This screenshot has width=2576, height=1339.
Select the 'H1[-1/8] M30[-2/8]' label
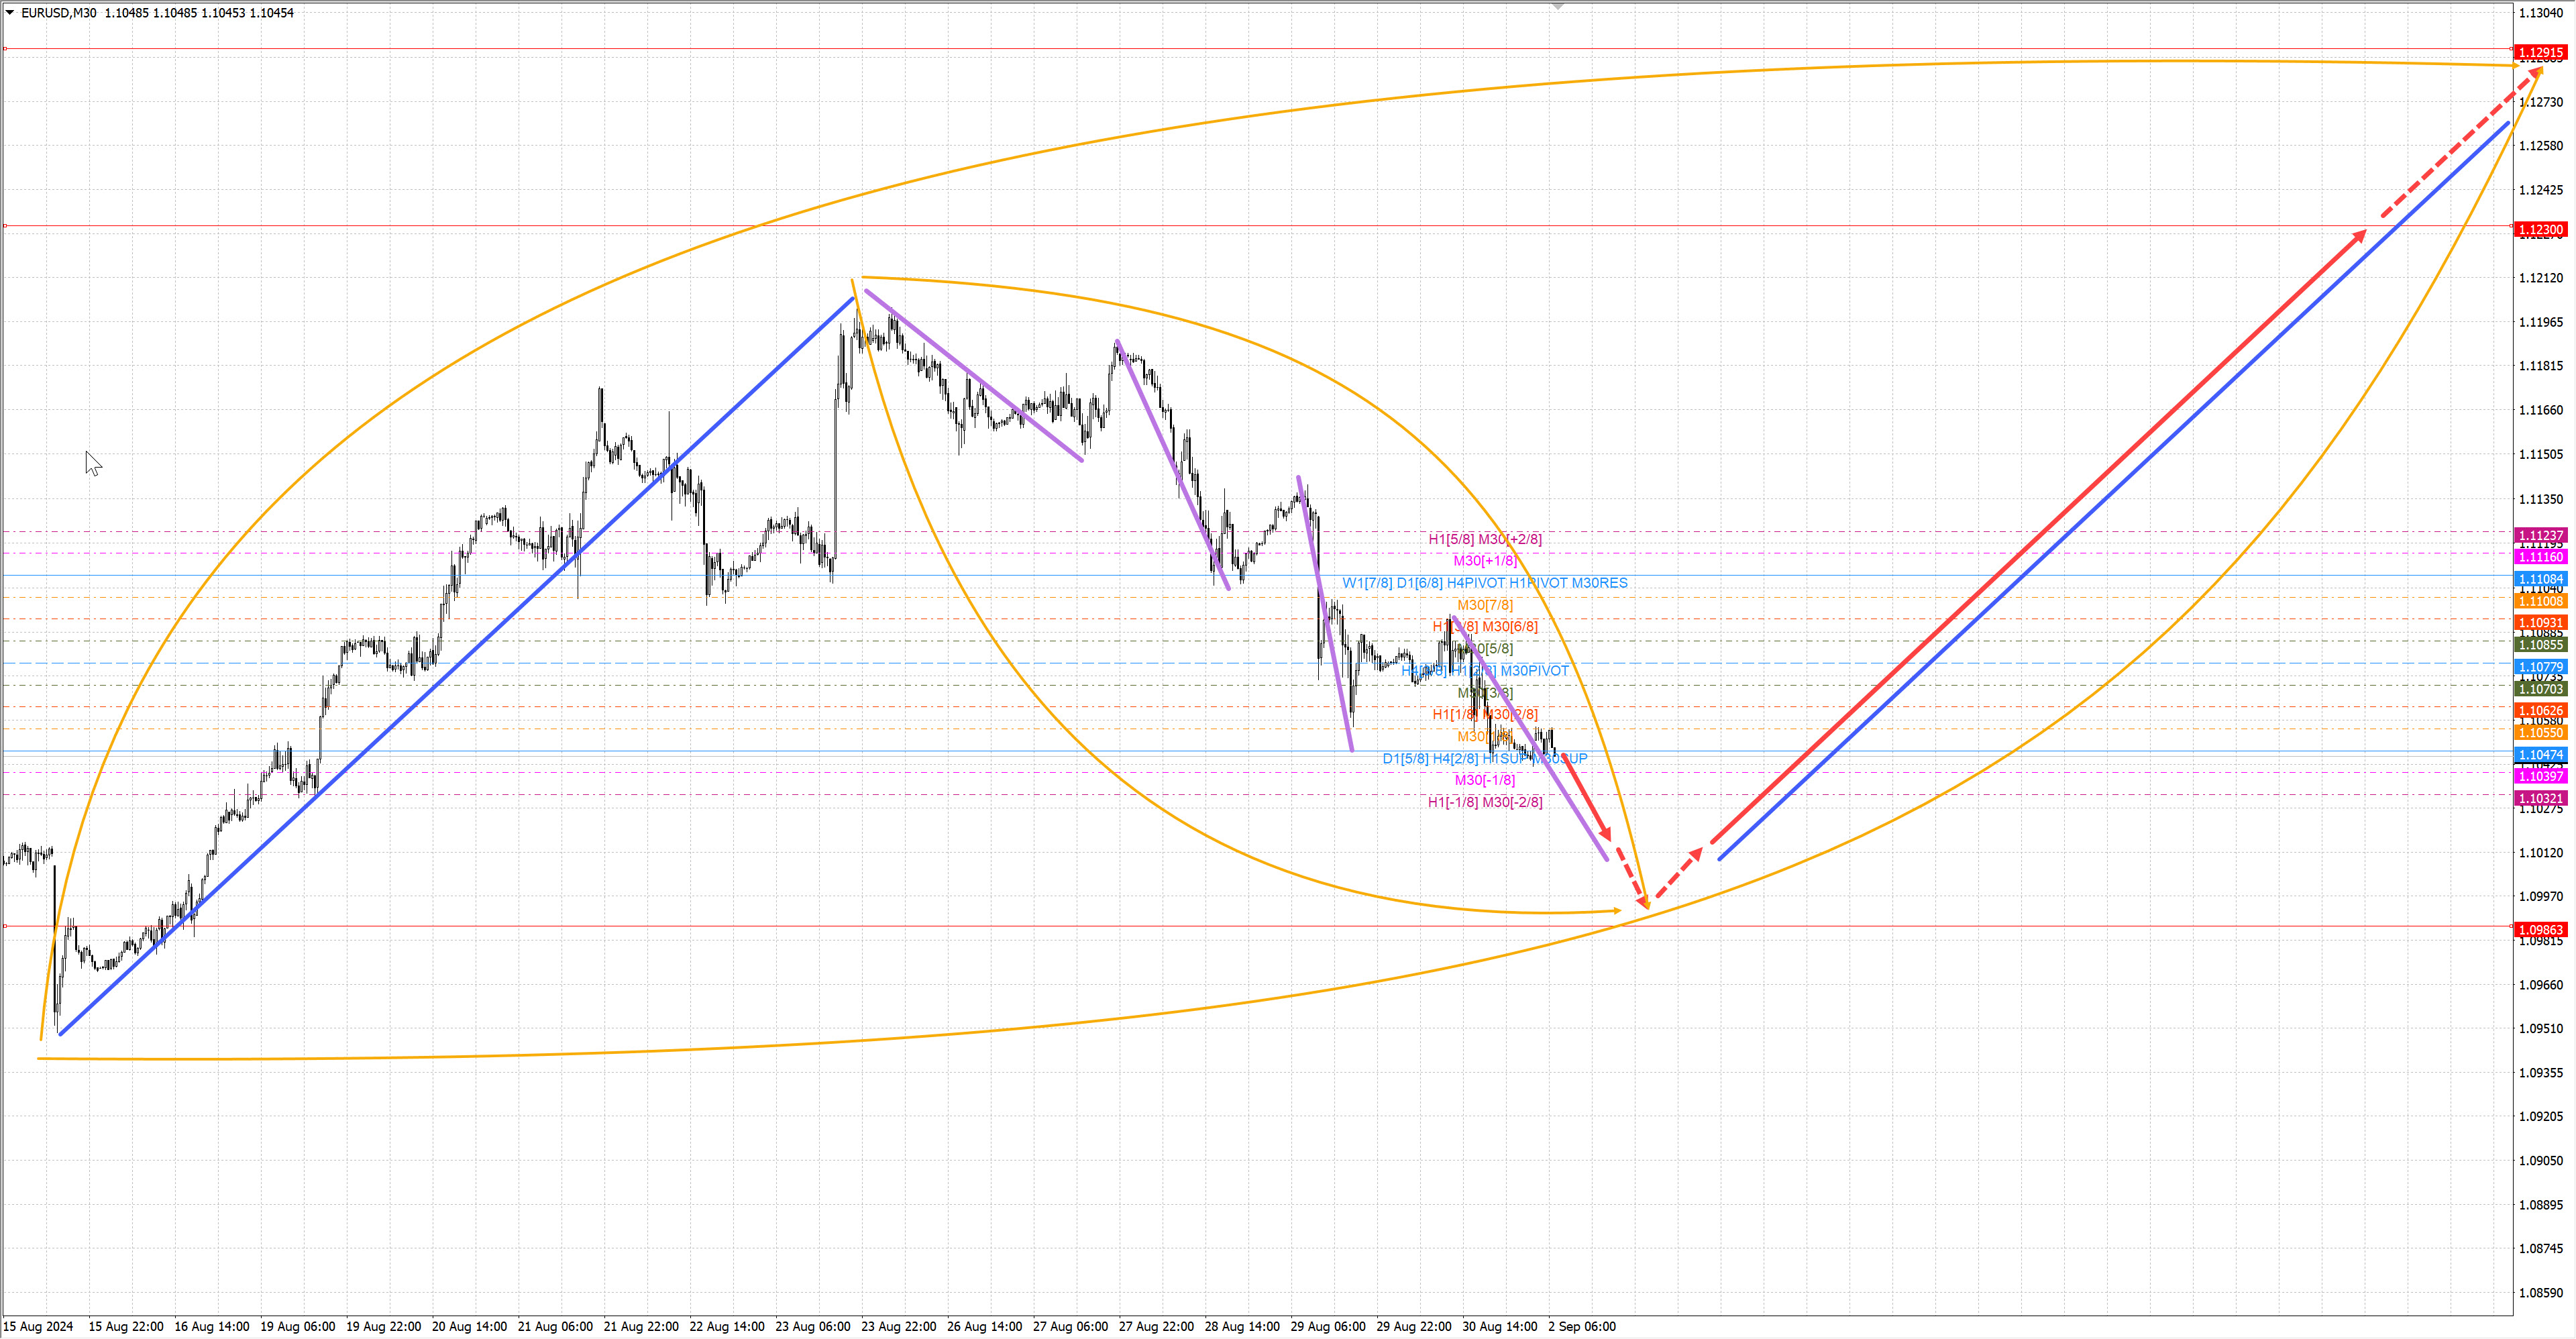click(x=1484, y=802)
